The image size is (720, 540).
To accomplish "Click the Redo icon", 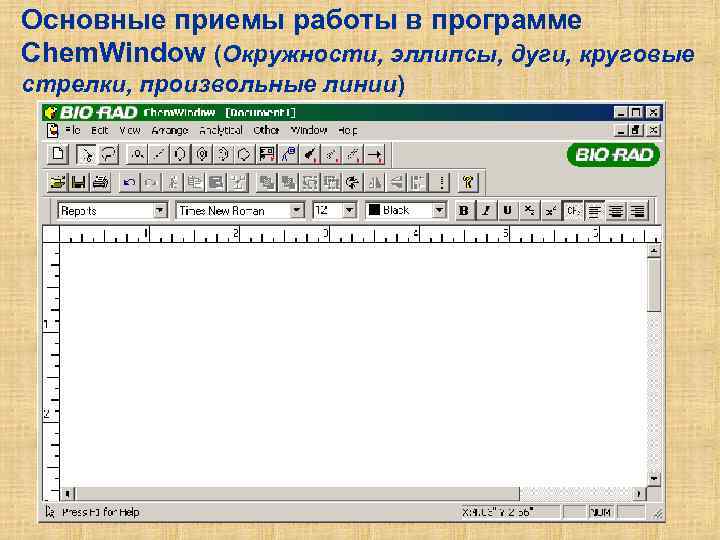I will click(x=150, y=183).
